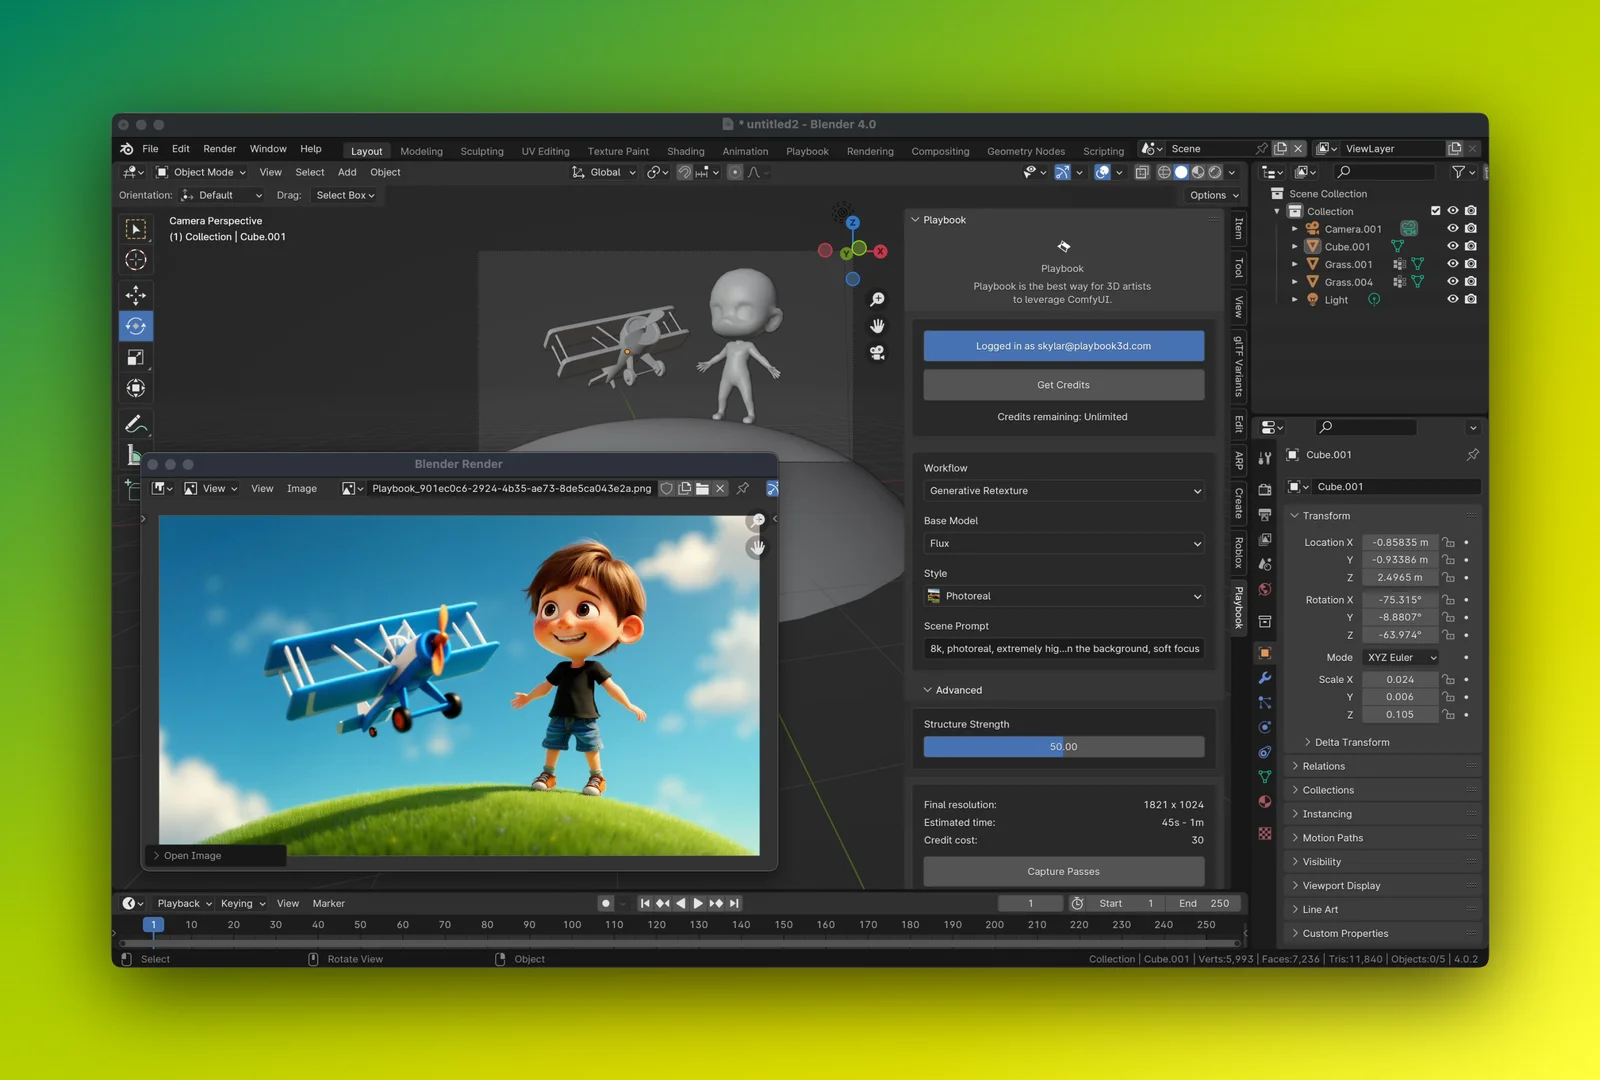This screenshot has height=1080, width=1600.
Task: Open the Render menu
Action: pos(219,149)
